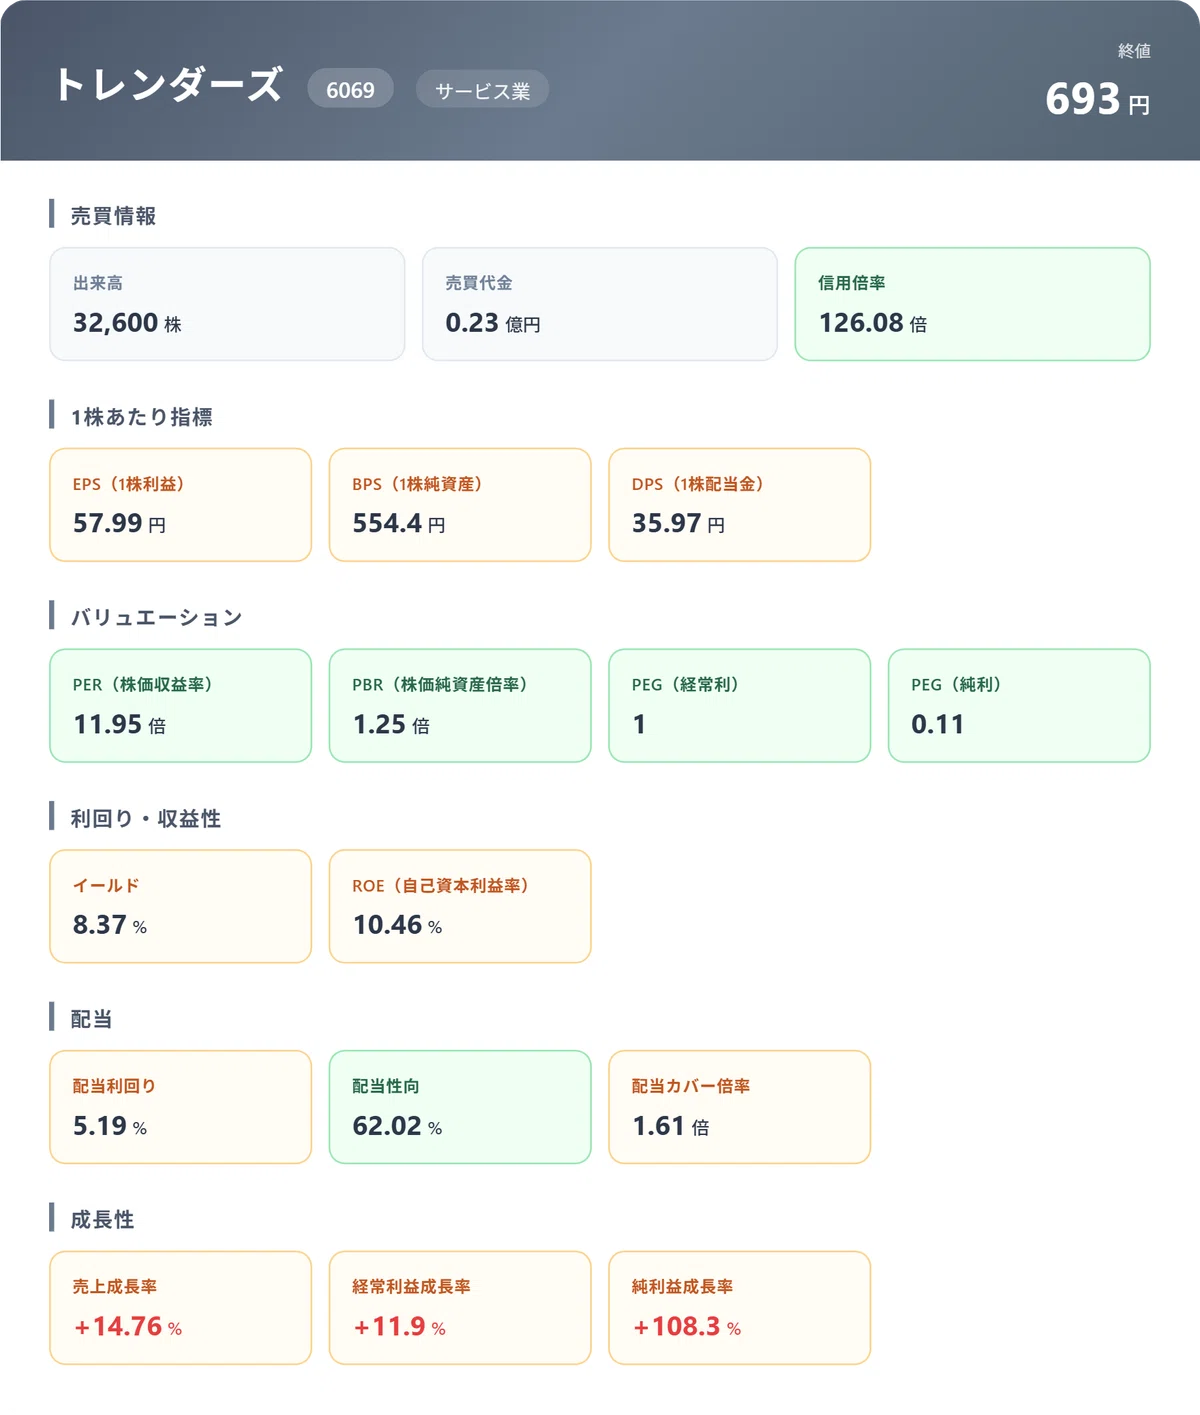Viewport: 1200px width, 1415px height.
Task: Click the 1株あたり指標 section heading
Action: click(x=141, y=416)
